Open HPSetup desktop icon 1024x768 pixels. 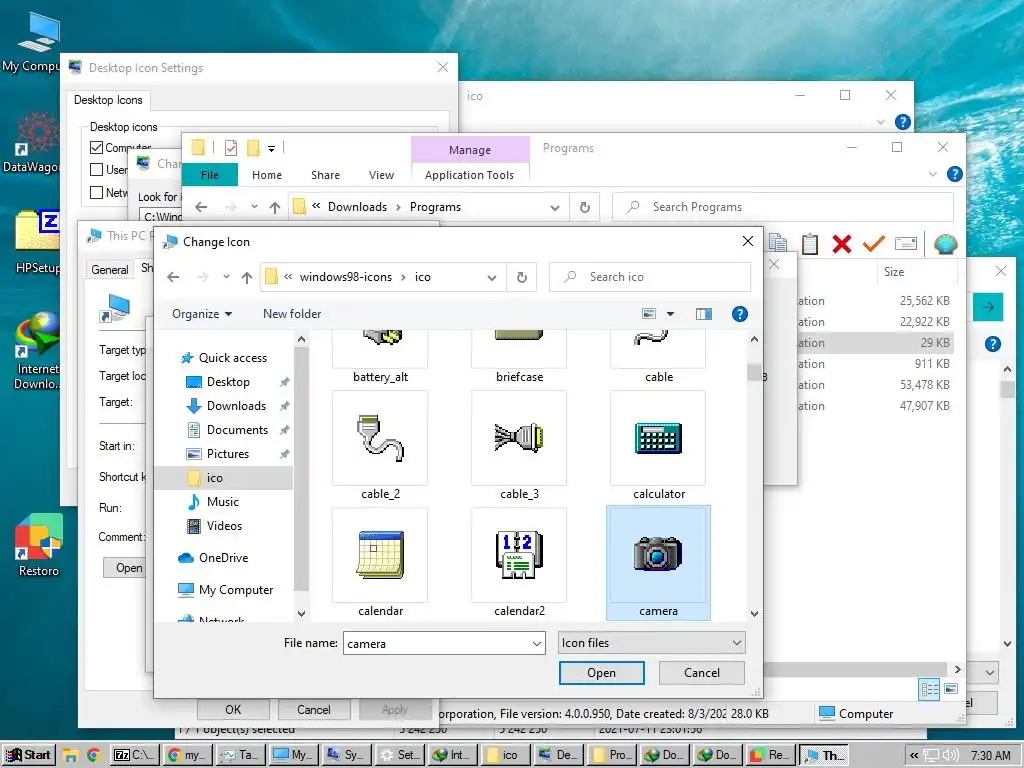(x=38, y=242)
